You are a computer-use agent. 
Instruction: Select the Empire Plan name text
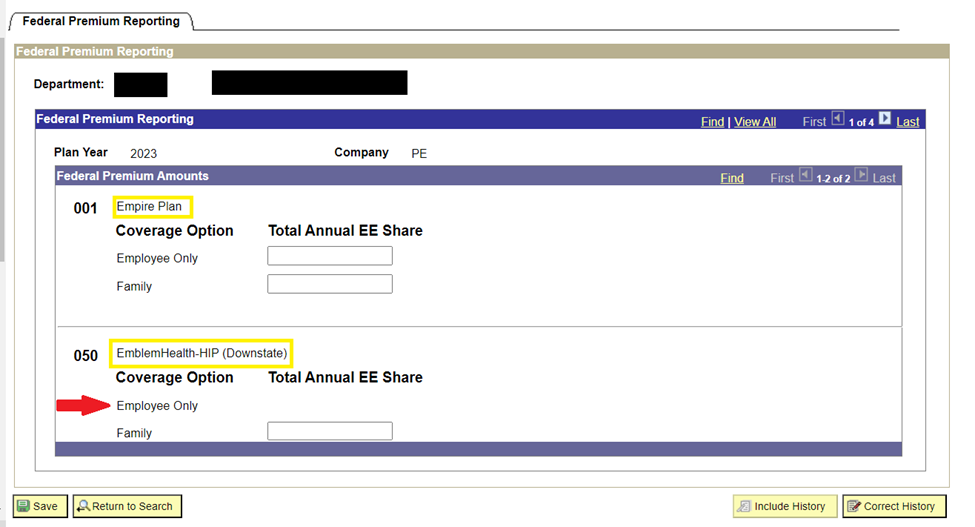(149, 206)
